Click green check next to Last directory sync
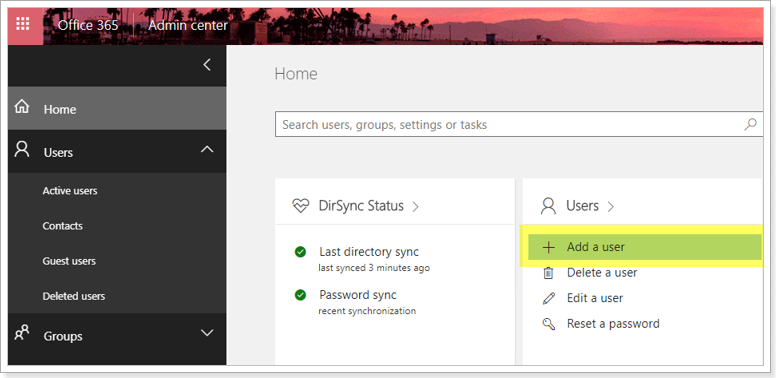The width and height of the screenshot is (776, 378). coord(300,252)
